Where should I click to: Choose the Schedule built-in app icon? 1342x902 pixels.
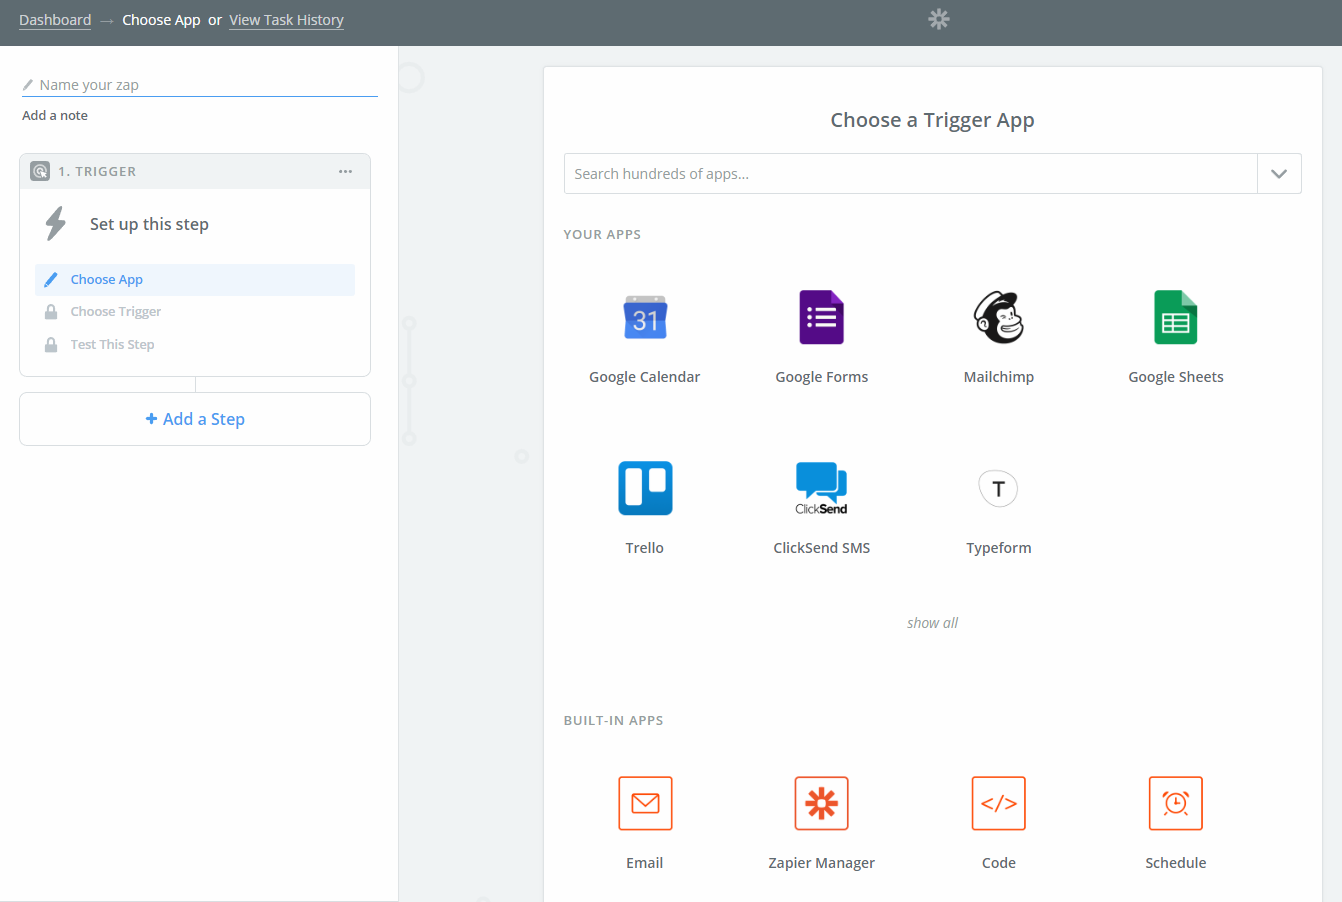tap(1175, 803)
